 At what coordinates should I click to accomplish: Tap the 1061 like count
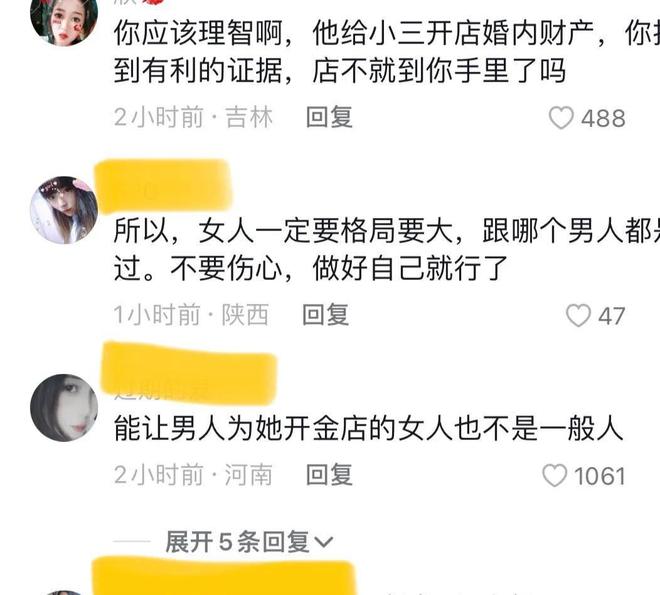(x=600, y=476)
